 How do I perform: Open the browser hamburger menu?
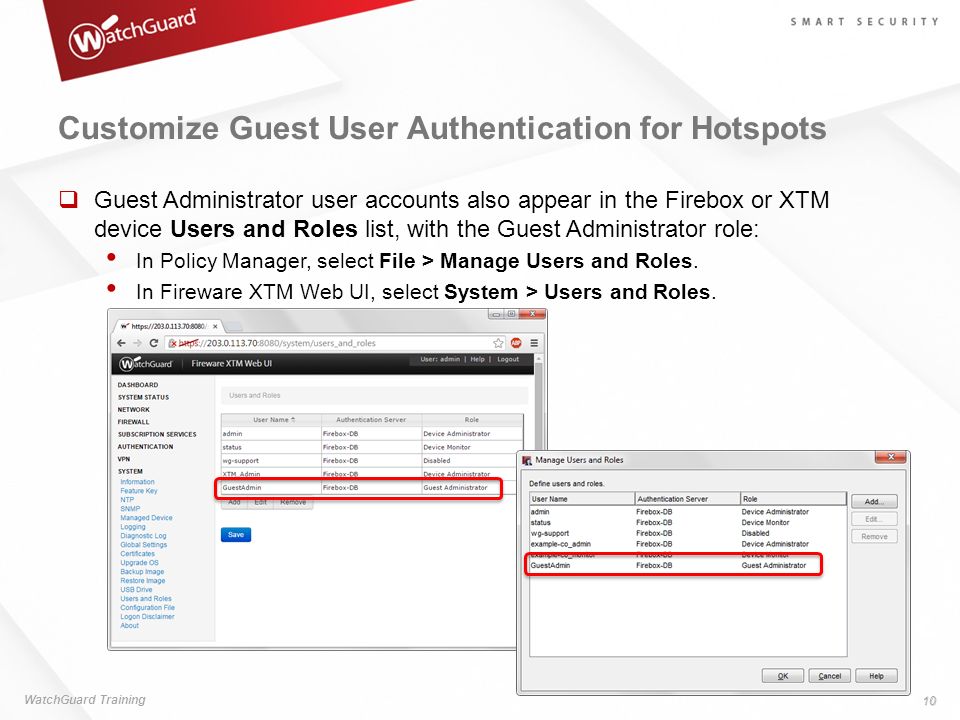[534, 343]
